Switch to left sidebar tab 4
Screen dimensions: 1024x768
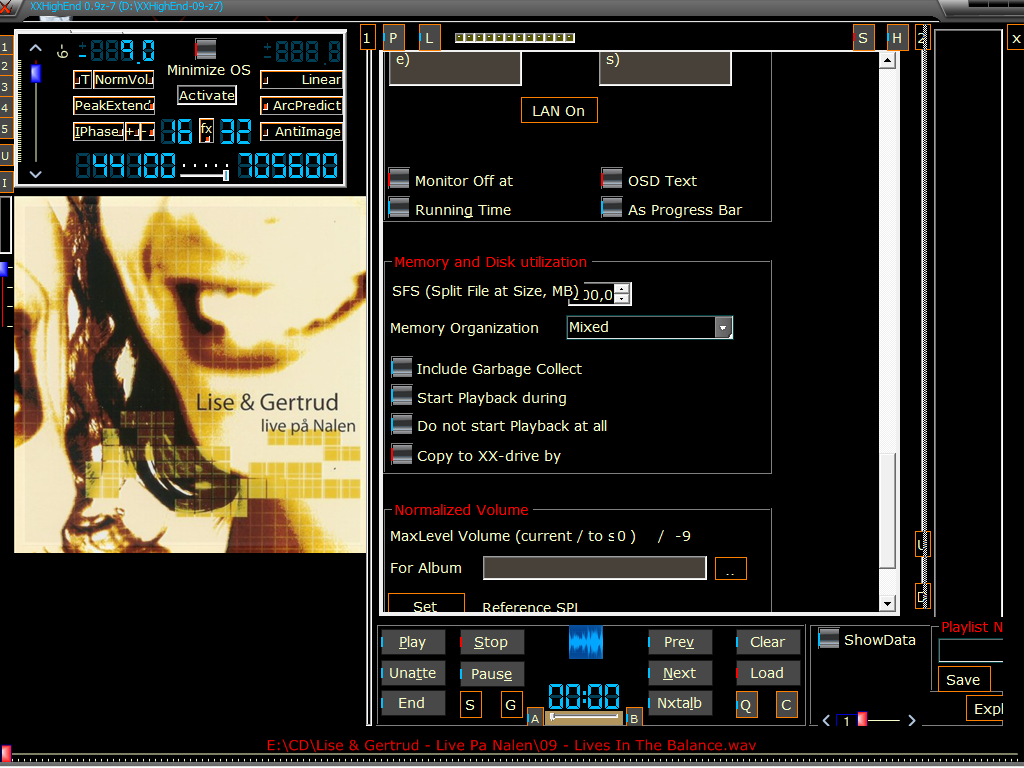pyautogui.click(x=5, y=108)
